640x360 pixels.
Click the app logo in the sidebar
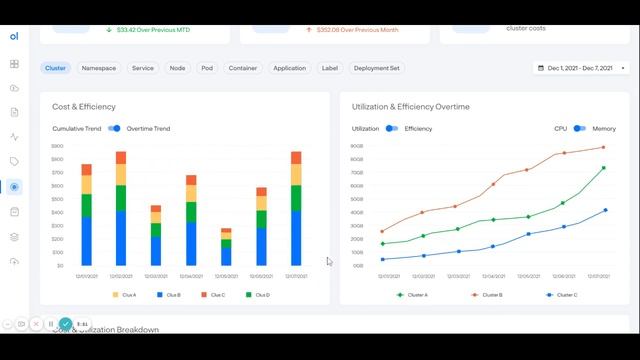14,36
